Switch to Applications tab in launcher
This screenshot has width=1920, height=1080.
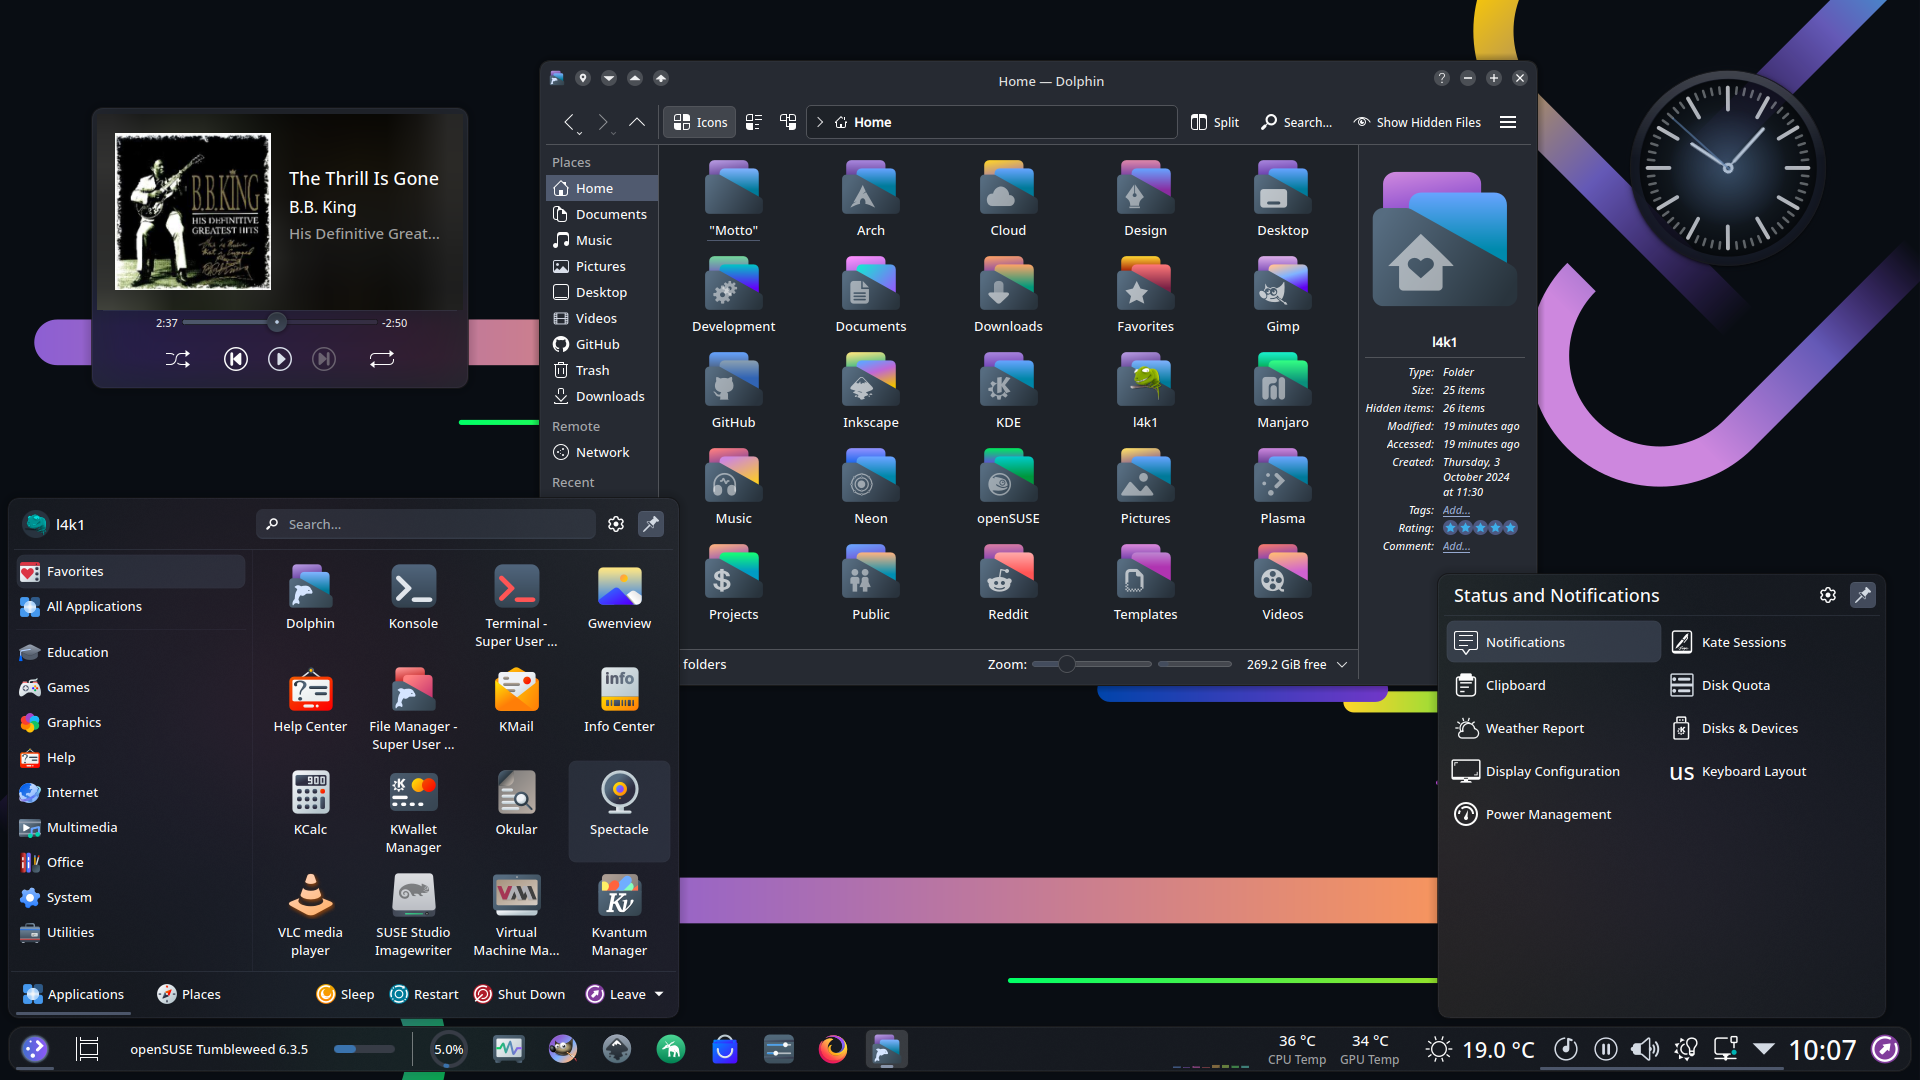[73, 994]
